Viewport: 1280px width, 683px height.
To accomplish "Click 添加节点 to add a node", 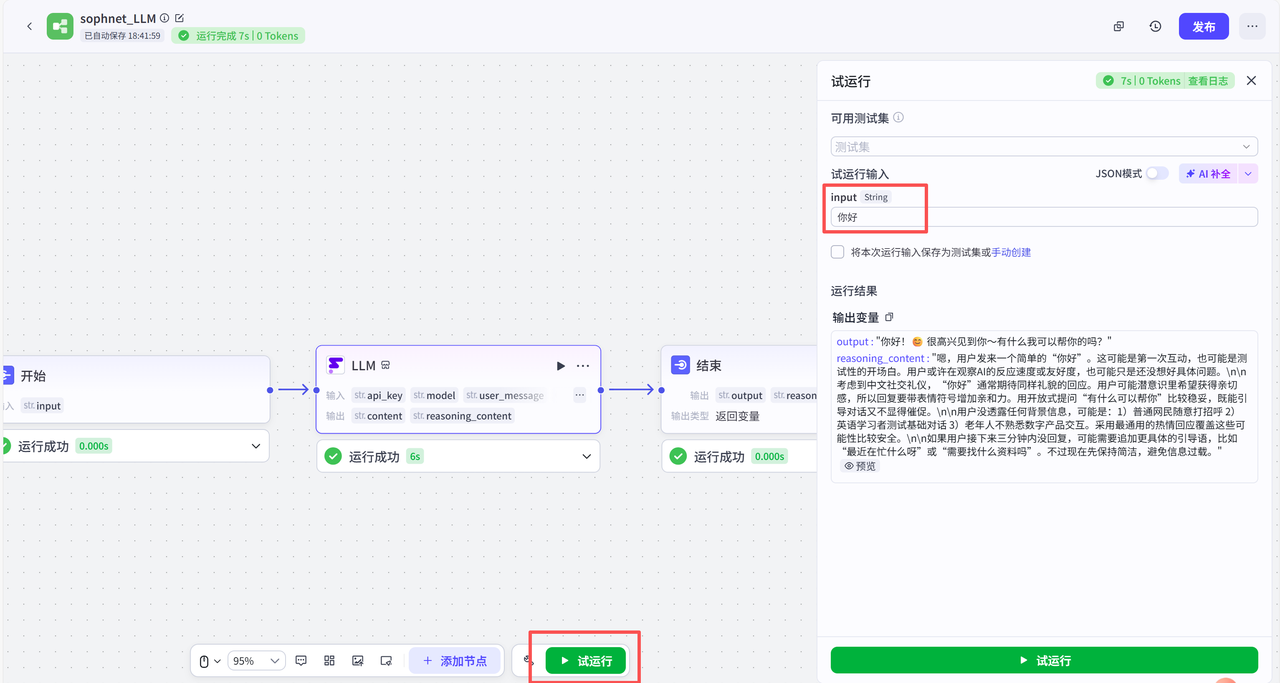I will [x=454, y=661].
